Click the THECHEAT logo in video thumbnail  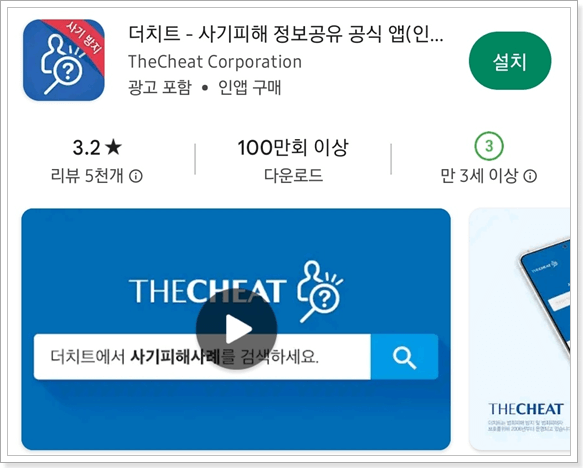(207, 291)
